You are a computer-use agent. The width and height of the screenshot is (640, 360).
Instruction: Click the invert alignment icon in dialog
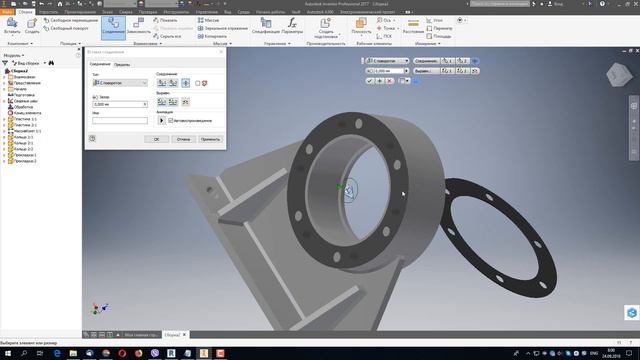(186, 102)
